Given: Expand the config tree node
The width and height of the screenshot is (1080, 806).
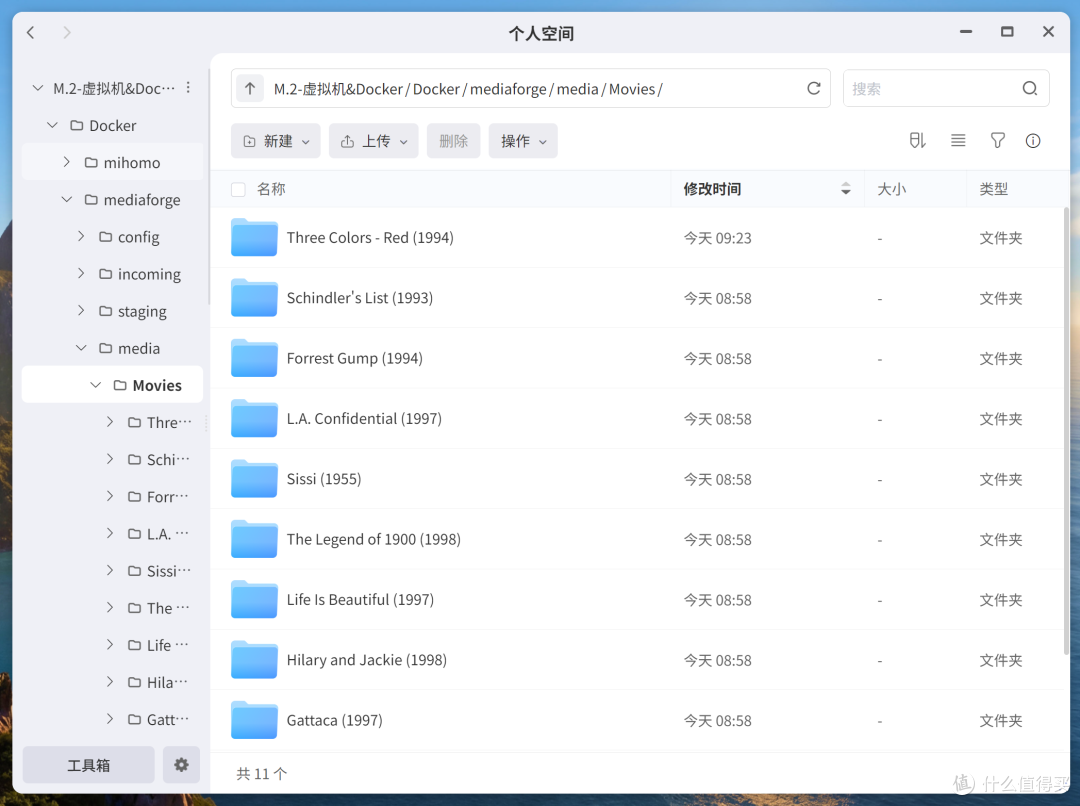Looking at the screenshot, I should [x=81, y=236].
